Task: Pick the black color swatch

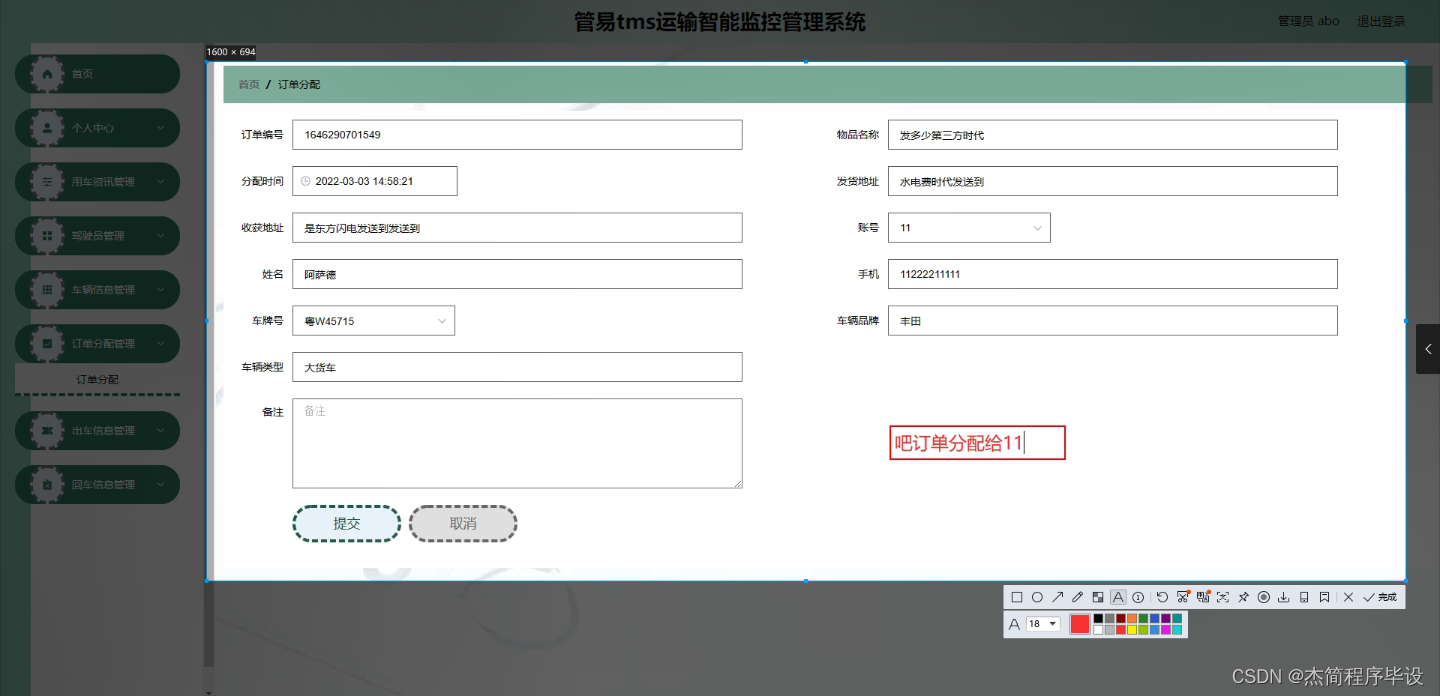Action: point(1098,619)
